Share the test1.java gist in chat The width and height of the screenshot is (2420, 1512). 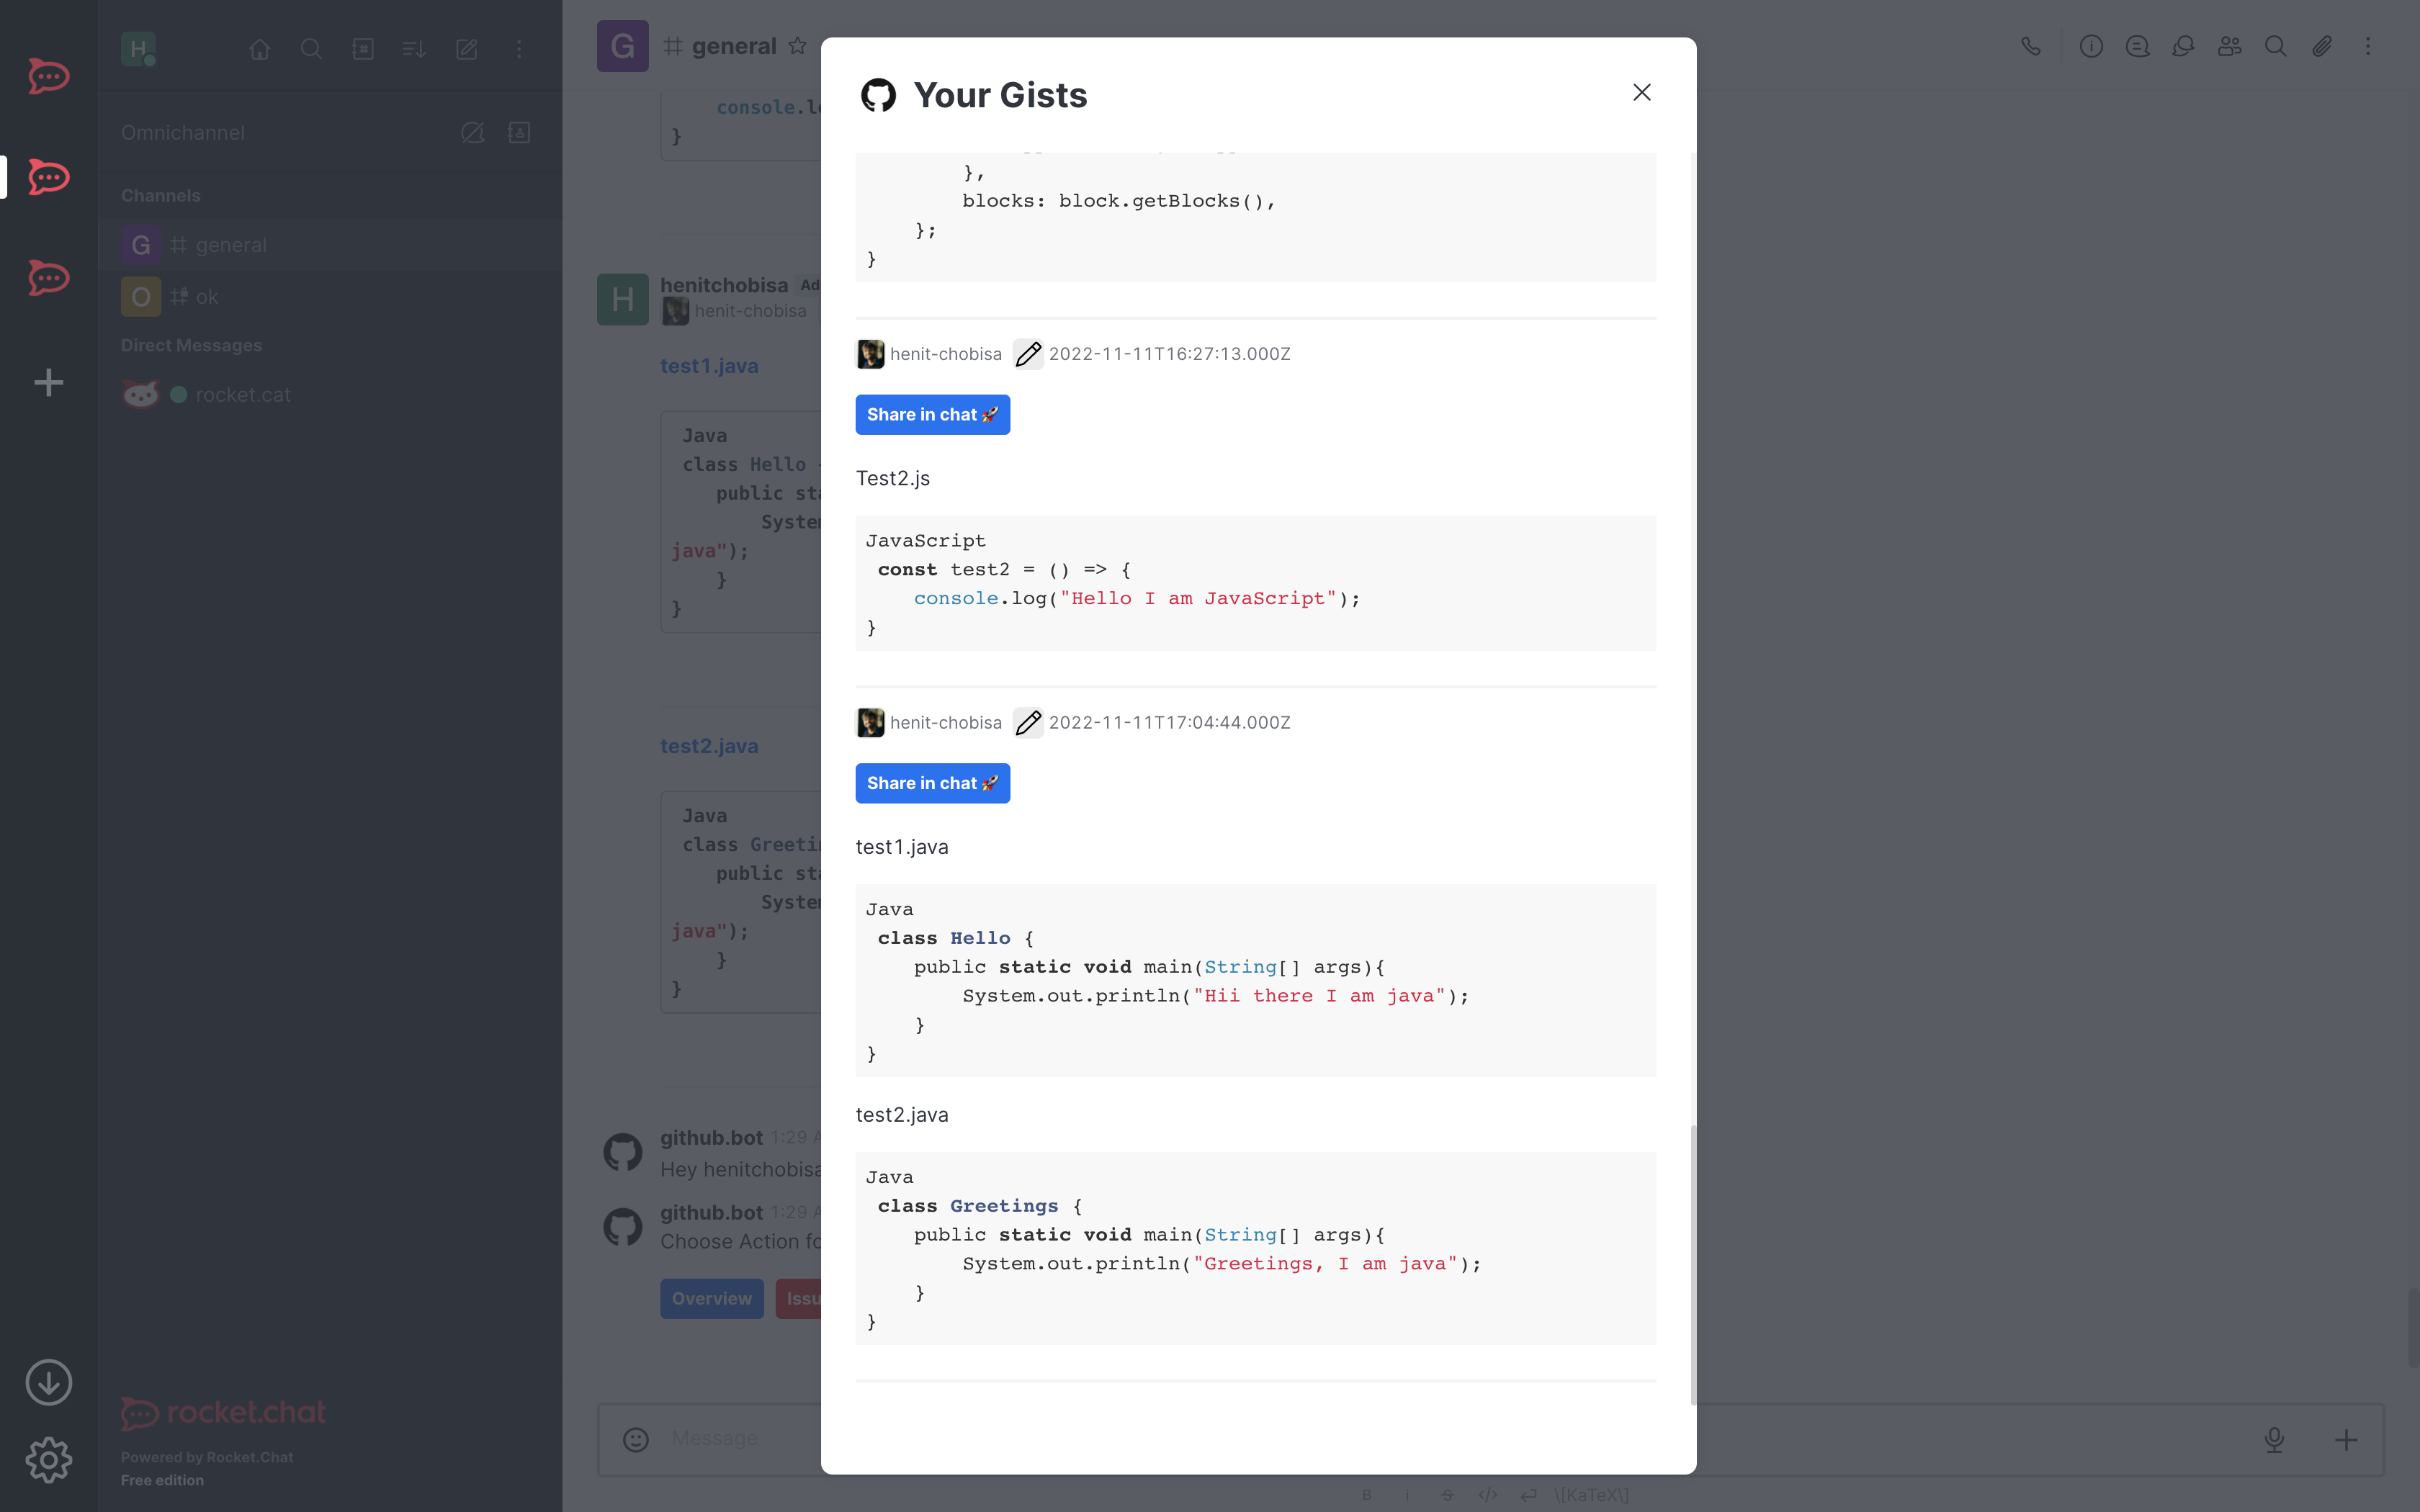pyautogui.click(x=932, y=783)
